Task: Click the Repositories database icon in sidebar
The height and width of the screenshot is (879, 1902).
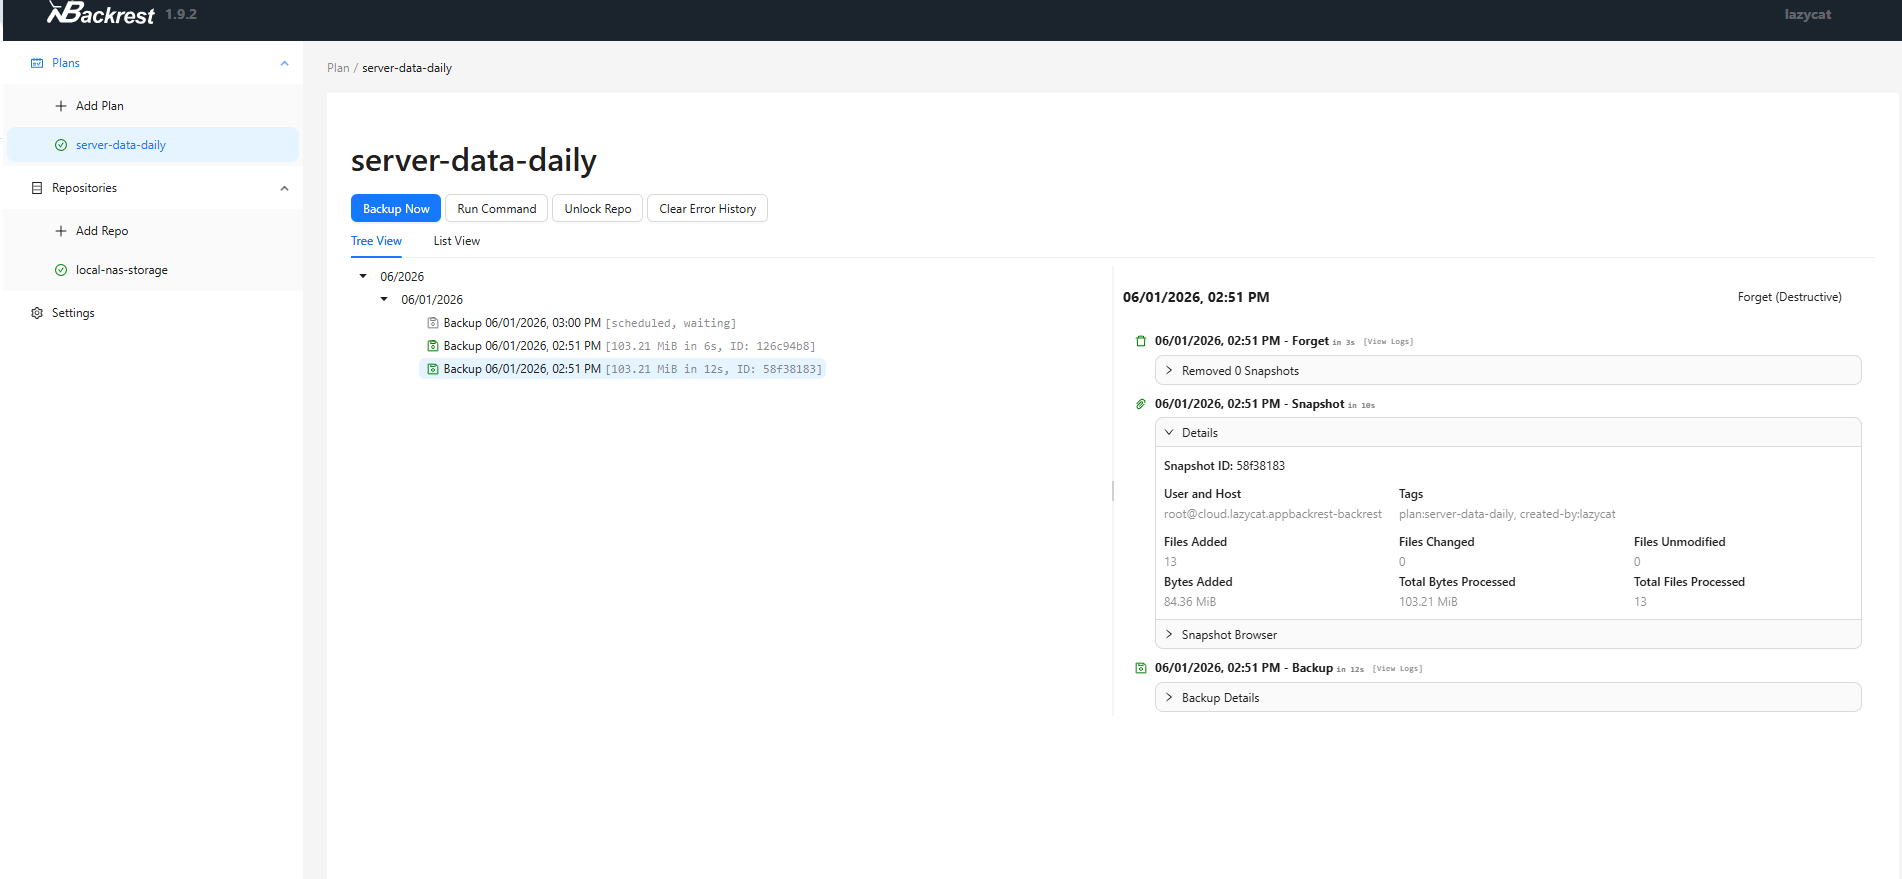Action: click(37, 188)
